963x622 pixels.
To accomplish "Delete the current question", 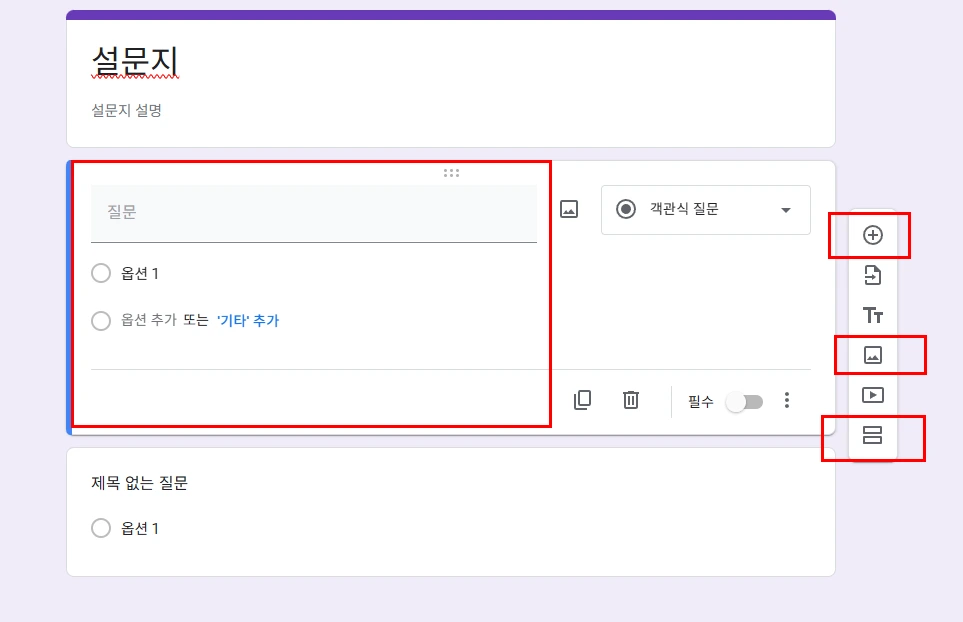I will pos(631,400).
